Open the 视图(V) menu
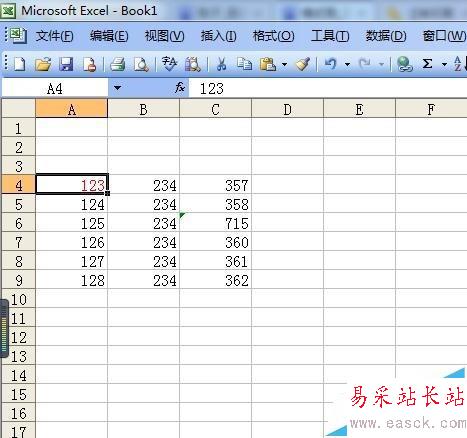 [164, 36]
